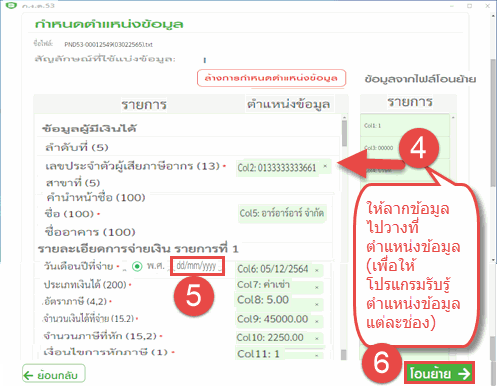This screenshot has width=497, height=386.
Task: Click the delimiter symbol field after สัญลักษณ์ที่ใช้แบ่งข้อมูล
Action: point(205,60)
